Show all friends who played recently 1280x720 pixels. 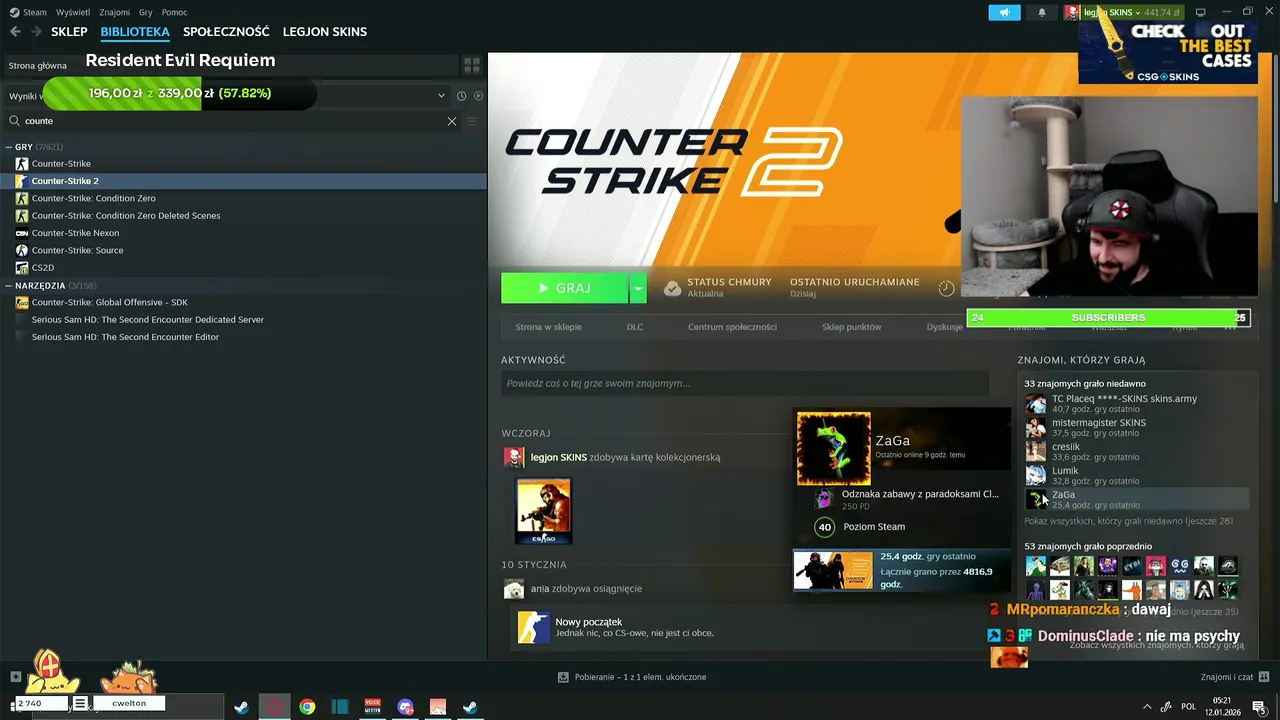click(x=1128, y=522)
